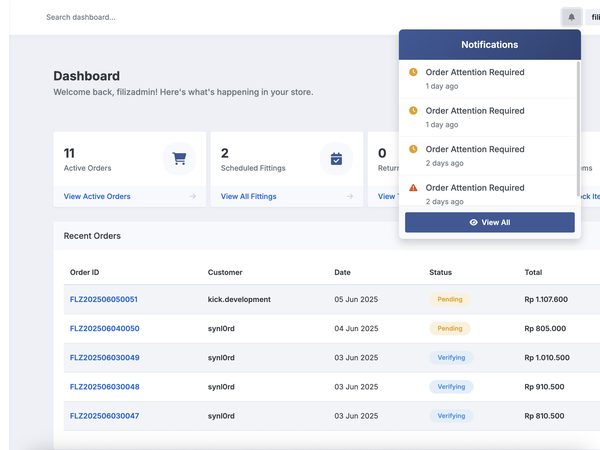Click the Dashboard page title

pos(86,76)
